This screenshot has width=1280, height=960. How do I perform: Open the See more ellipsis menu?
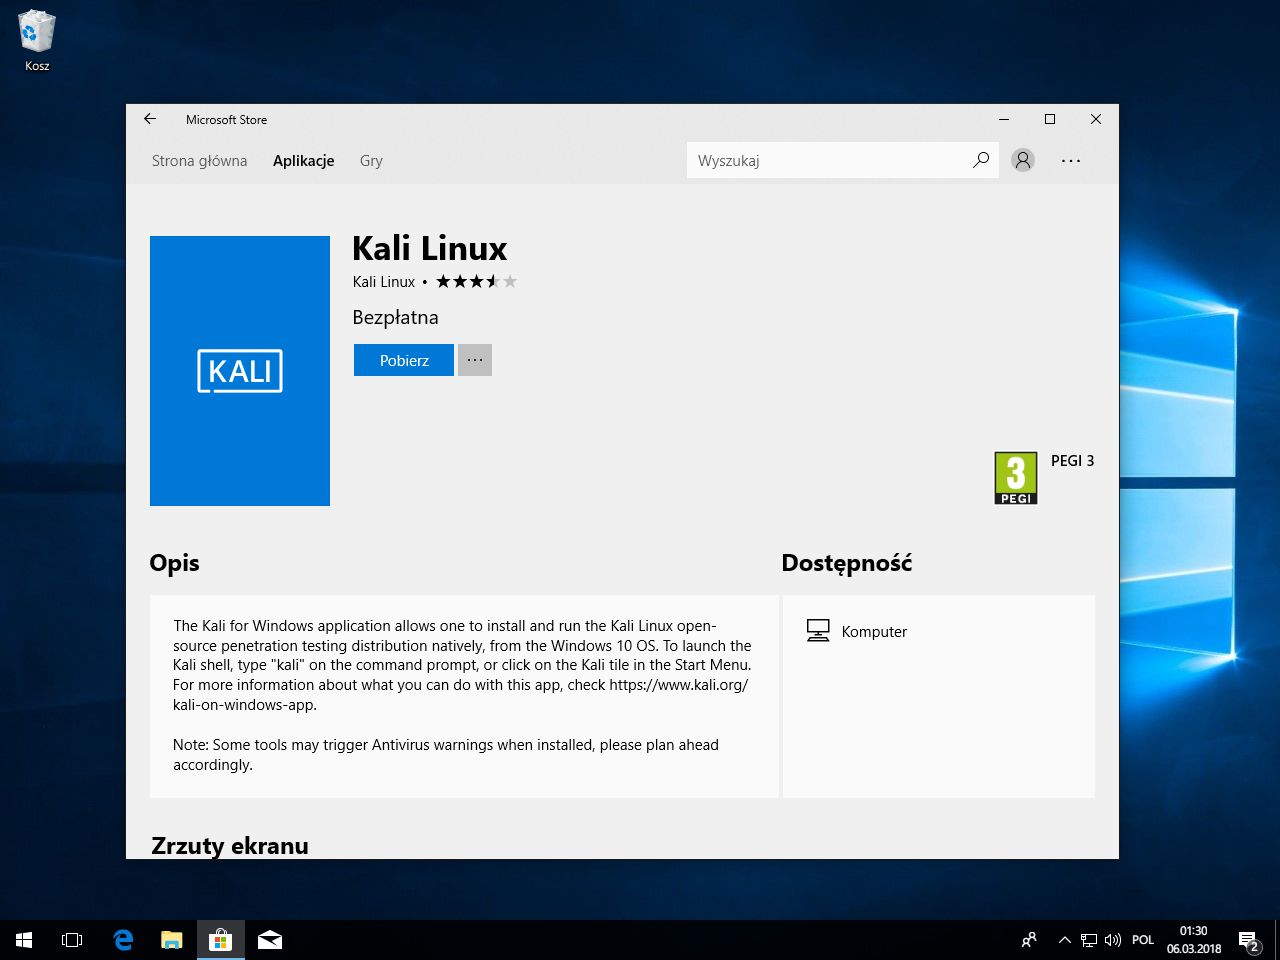pos(1071,159)
